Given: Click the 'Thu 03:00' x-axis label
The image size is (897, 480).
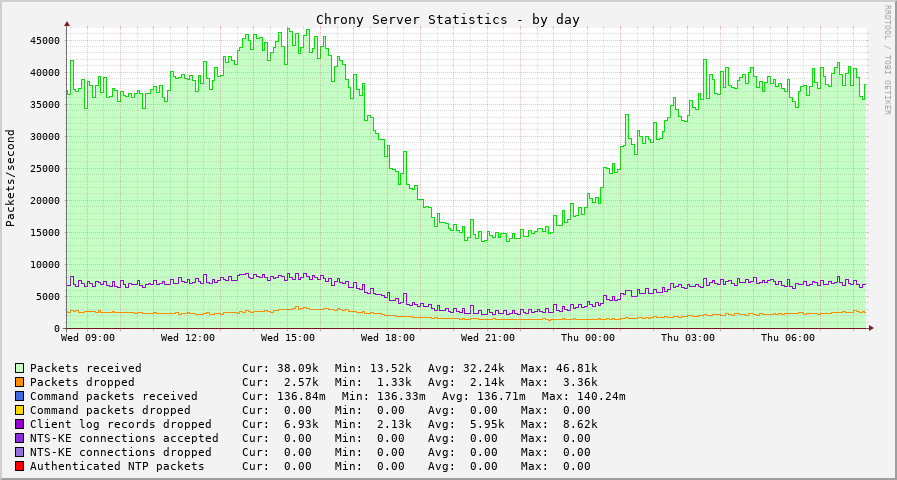Looking at the screenshot, I should [688, 338].
